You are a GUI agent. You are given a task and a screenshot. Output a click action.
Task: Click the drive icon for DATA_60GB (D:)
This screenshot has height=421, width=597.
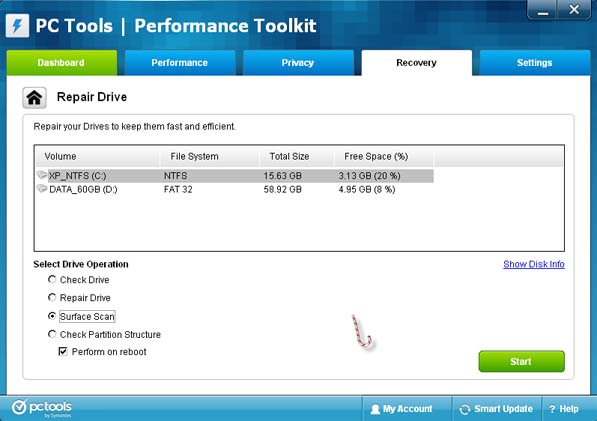pos(42,189)
